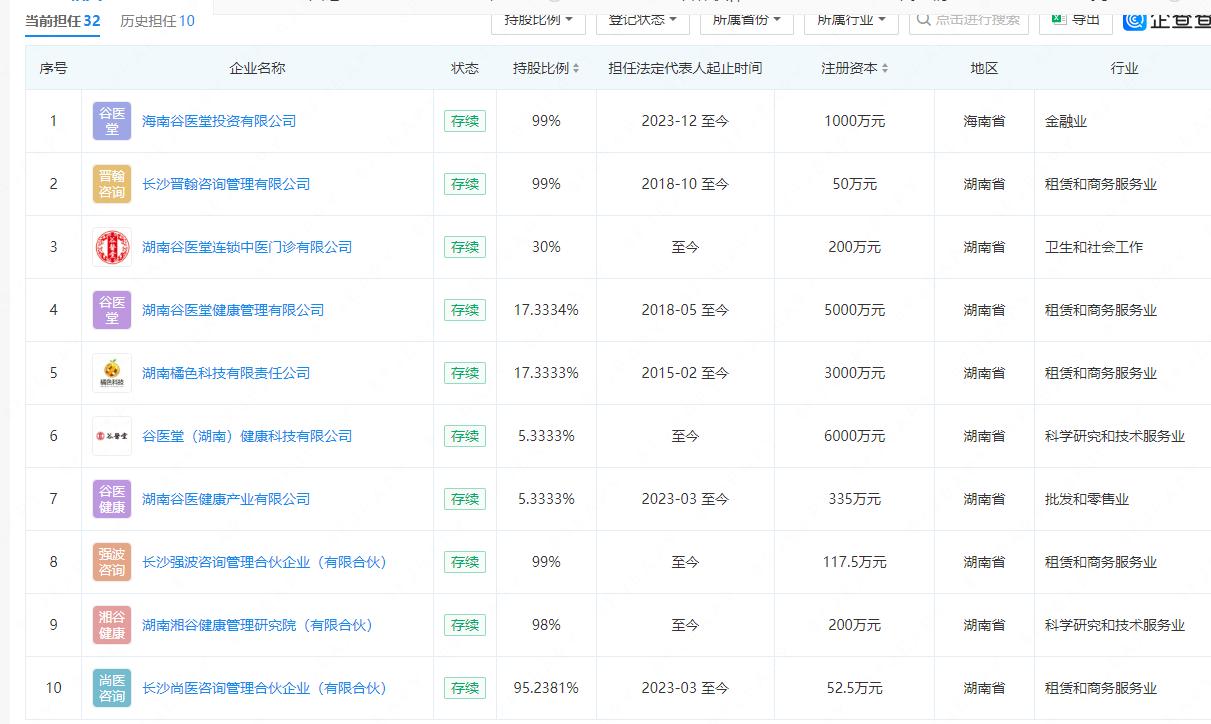The width and height of the screenshot is (1211, 724).
Task: Open 湖南谷医健康产业有限公司 link
Action: point(226,499)
